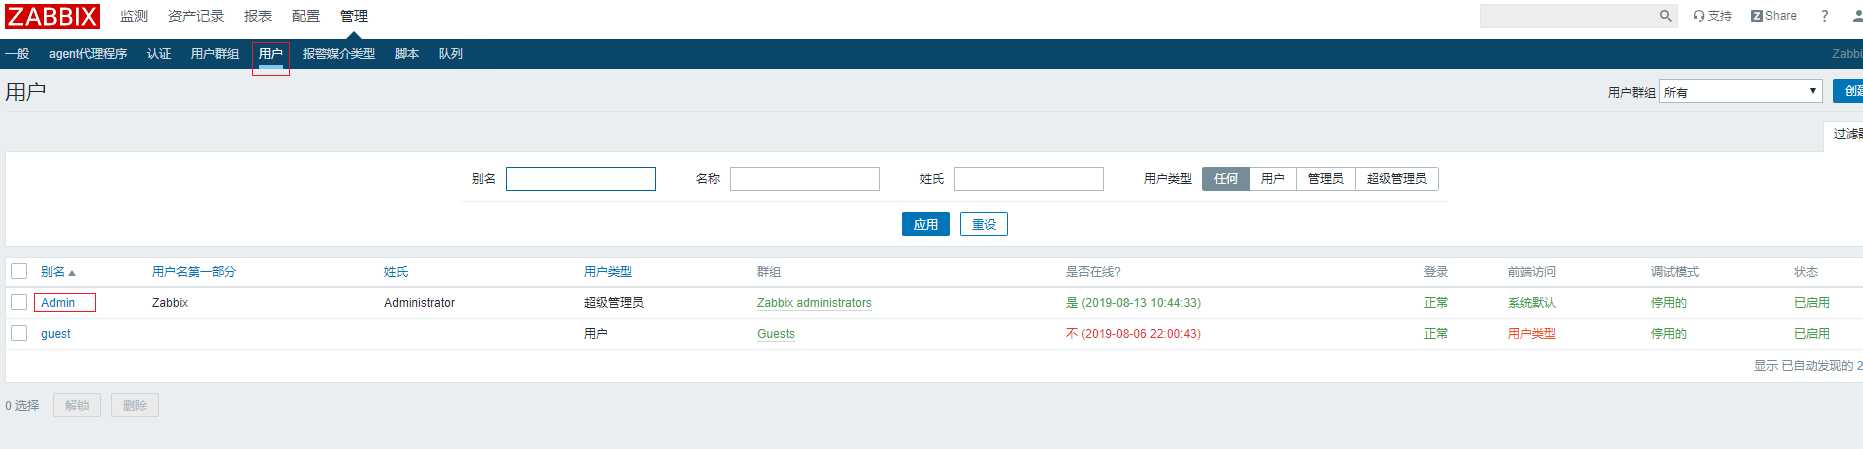The image size is (1863, 449).
Task: Open 管理 top menu
Action: click(354, 16)
